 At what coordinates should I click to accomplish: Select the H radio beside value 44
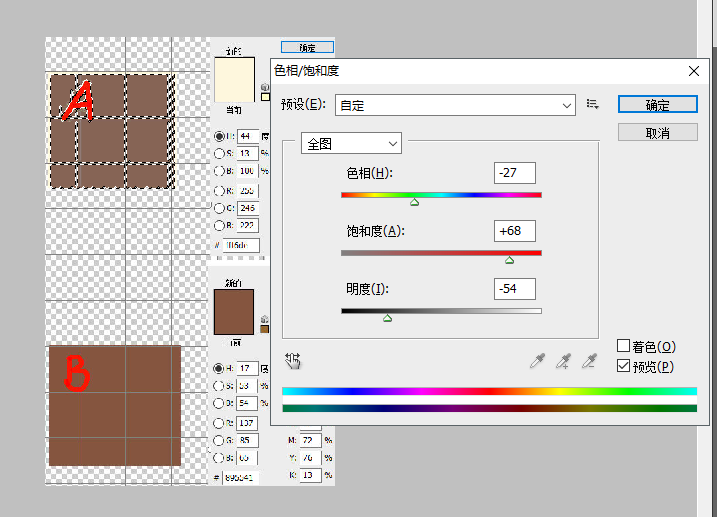219,136
